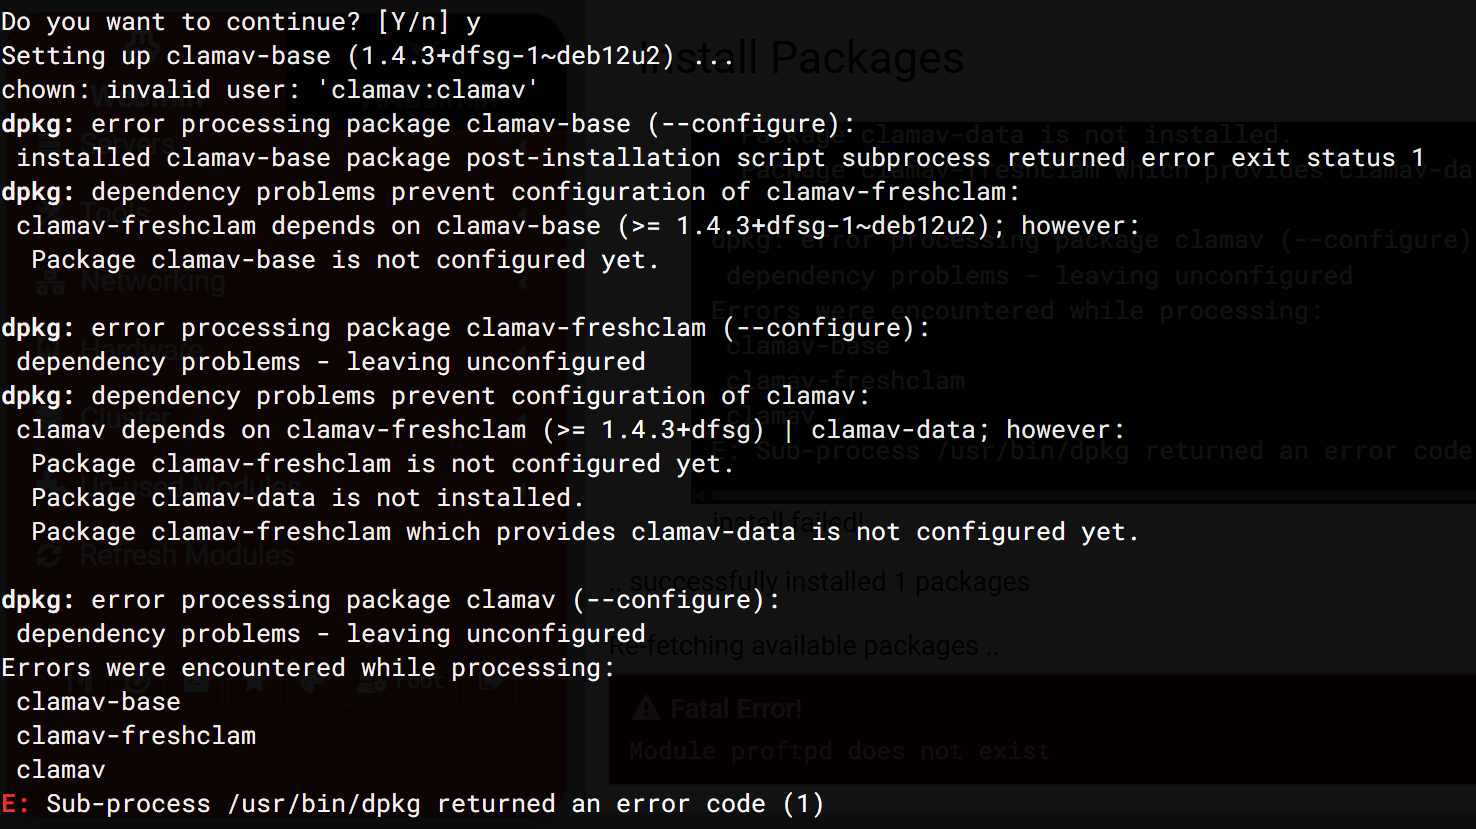1476x829 pixels.
Task: Click the Cluster icon in the dimmed sidebar
Action: 49,419
